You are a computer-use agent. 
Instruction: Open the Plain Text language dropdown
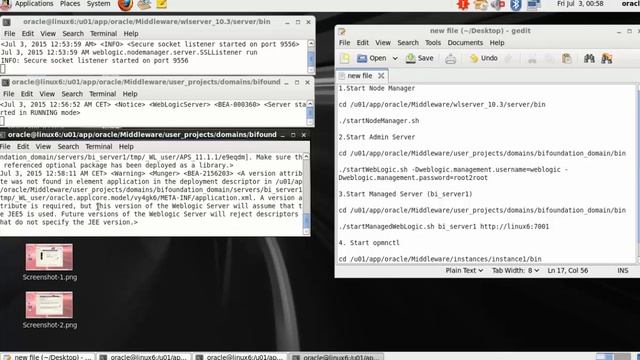[x=464, y=270]
